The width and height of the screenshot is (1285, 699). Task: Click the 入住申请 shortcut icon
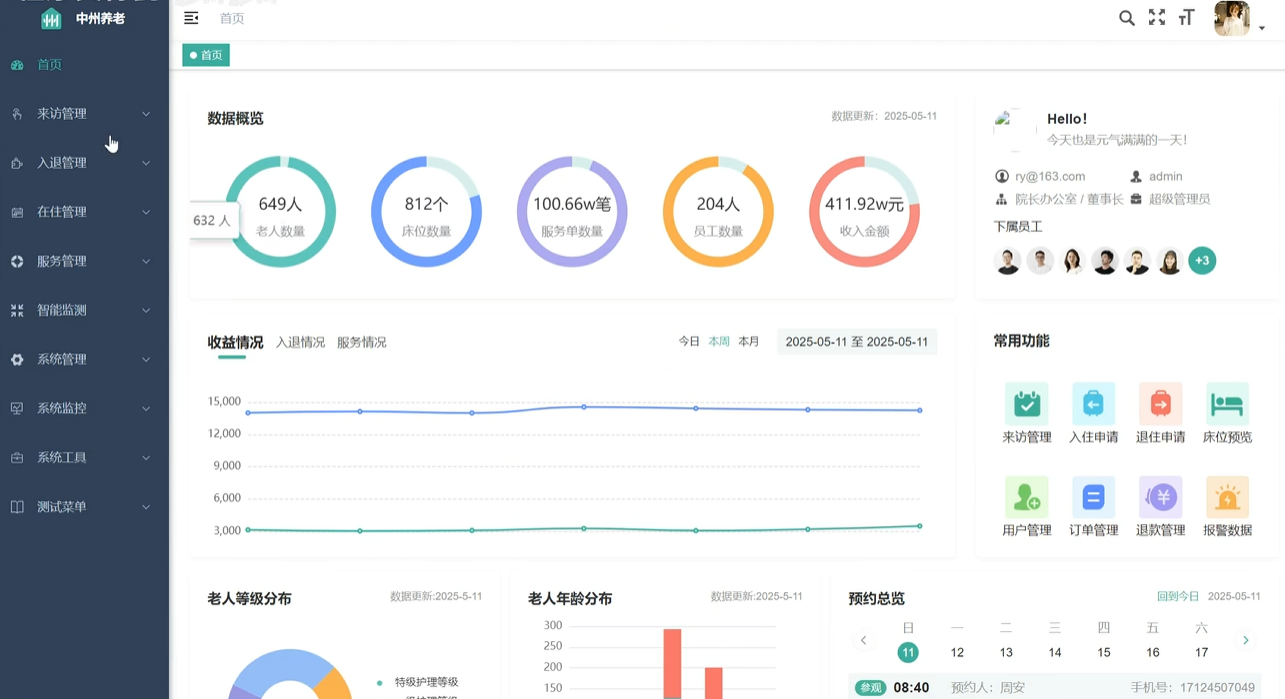(x=1093, y=404)
